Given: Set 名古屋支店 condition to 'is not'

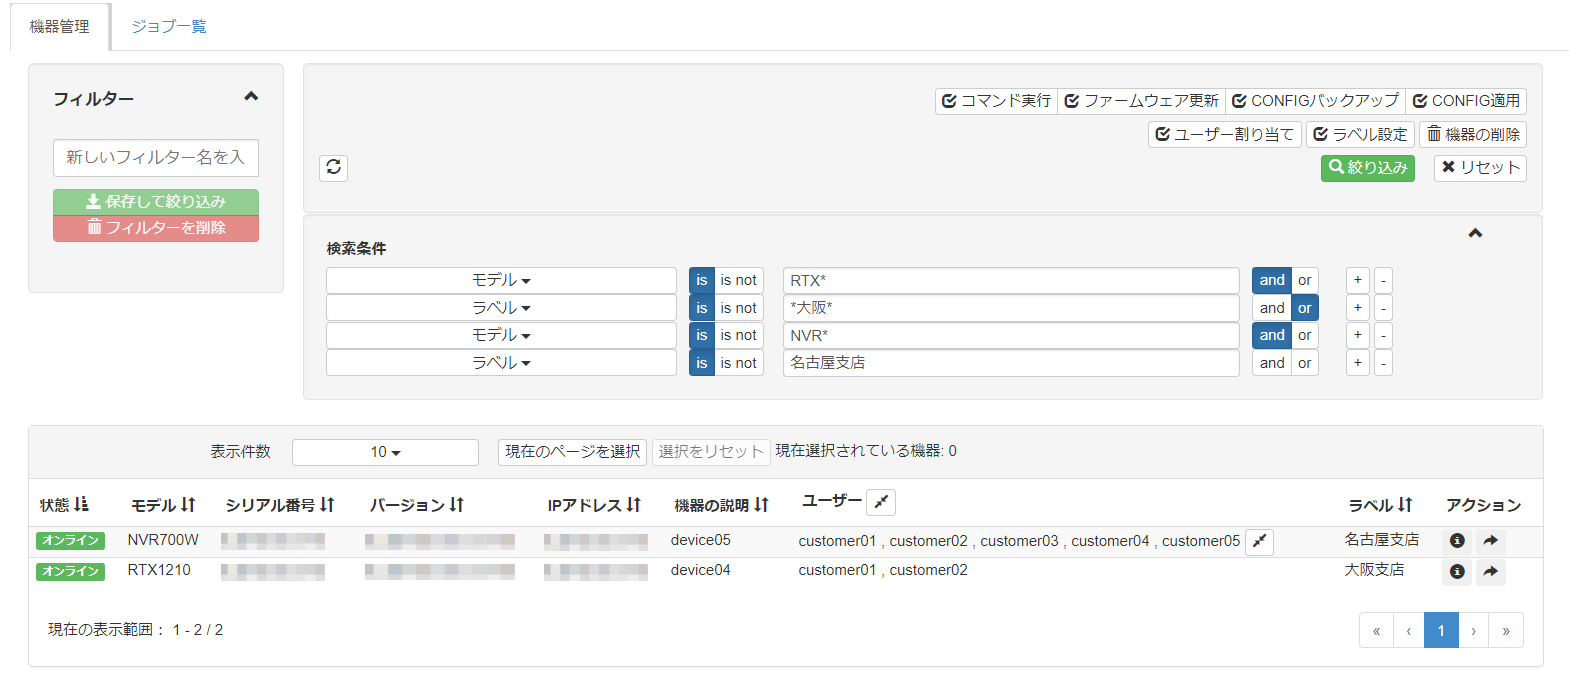Looking at the screenshot, I should 738,363.
